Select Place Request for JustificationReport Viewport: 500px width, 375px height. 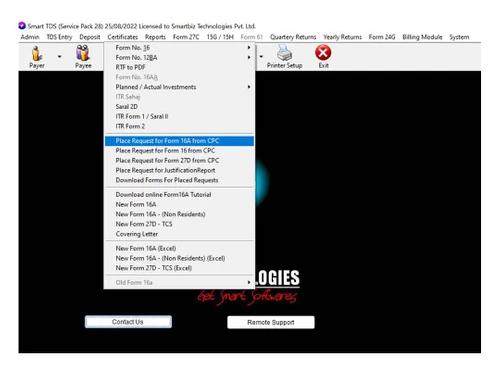pos(179,170)
